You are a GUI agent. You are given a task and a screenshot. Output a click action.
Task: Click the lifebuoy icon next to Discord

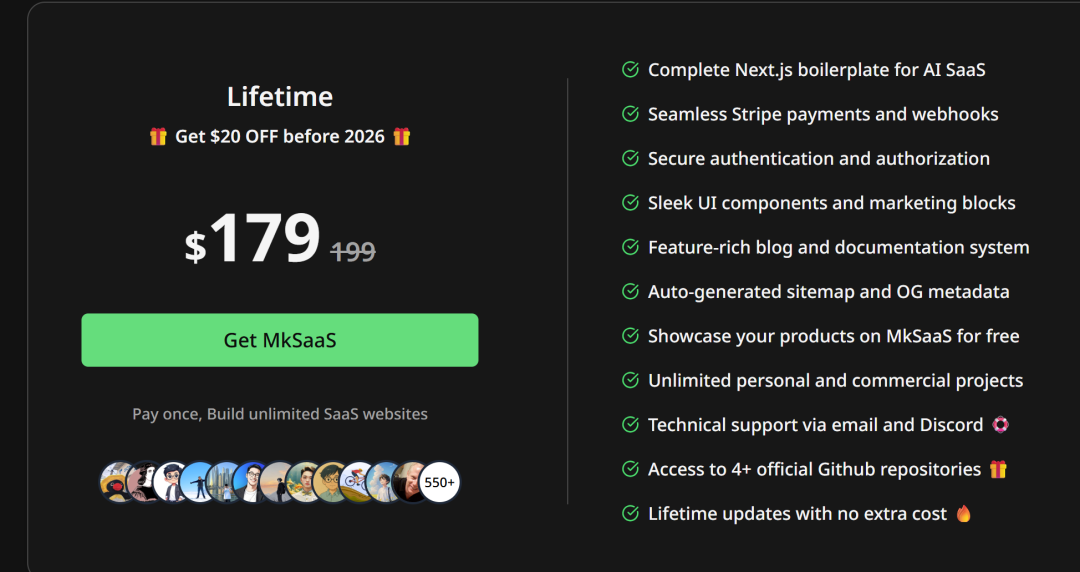[x=1000, y=425]
